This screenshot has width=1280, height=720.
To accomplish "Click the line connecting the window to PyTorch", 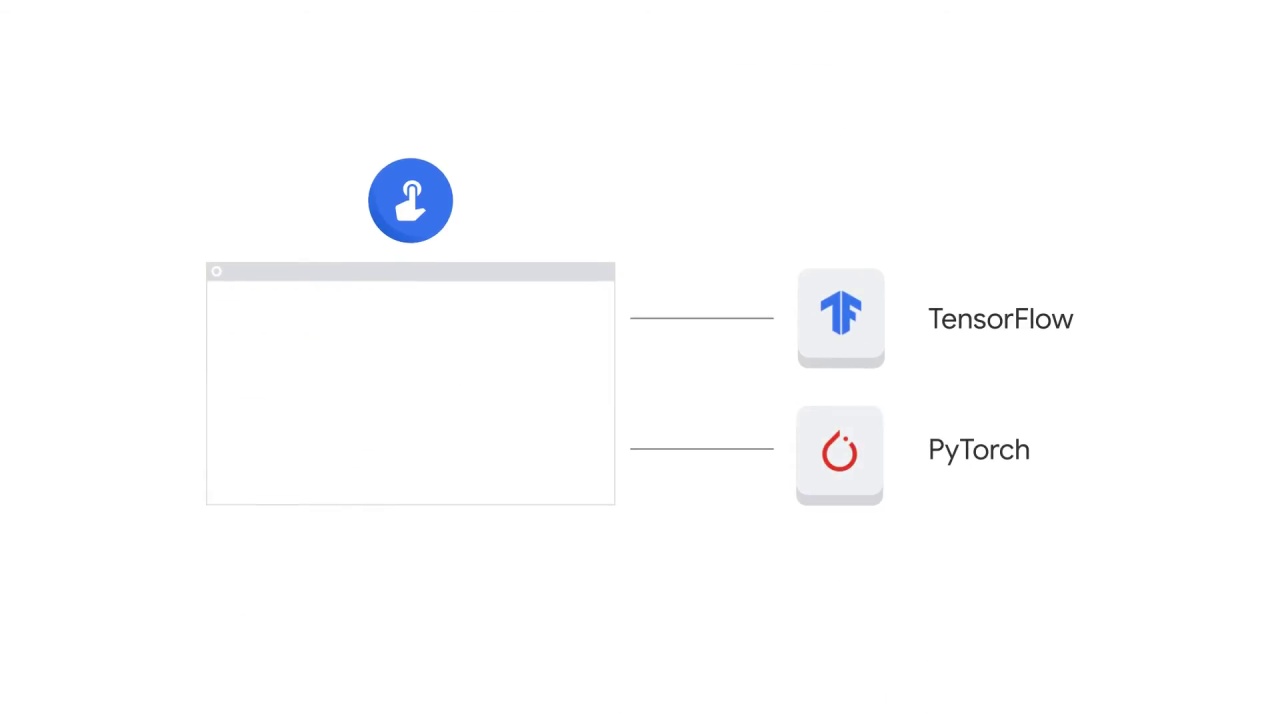I will click(701, 449).
